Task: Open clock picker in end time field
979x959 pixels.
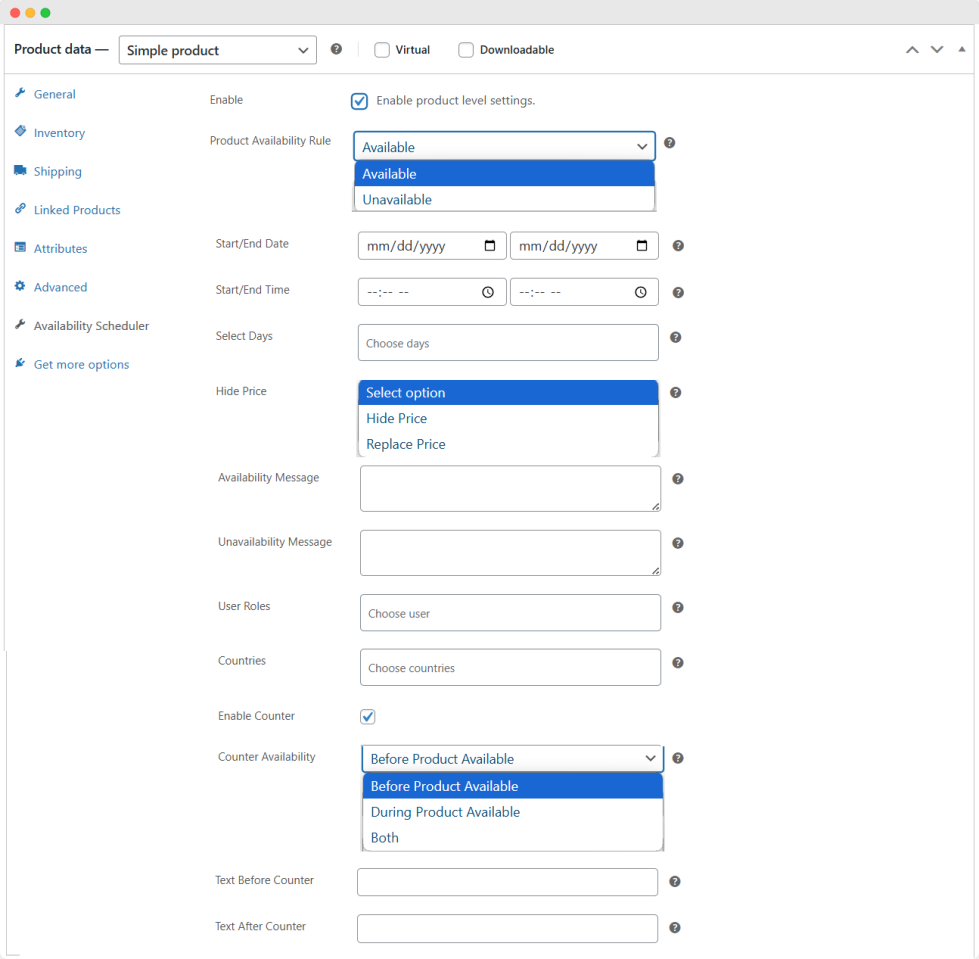Action: tap(640, 292)
